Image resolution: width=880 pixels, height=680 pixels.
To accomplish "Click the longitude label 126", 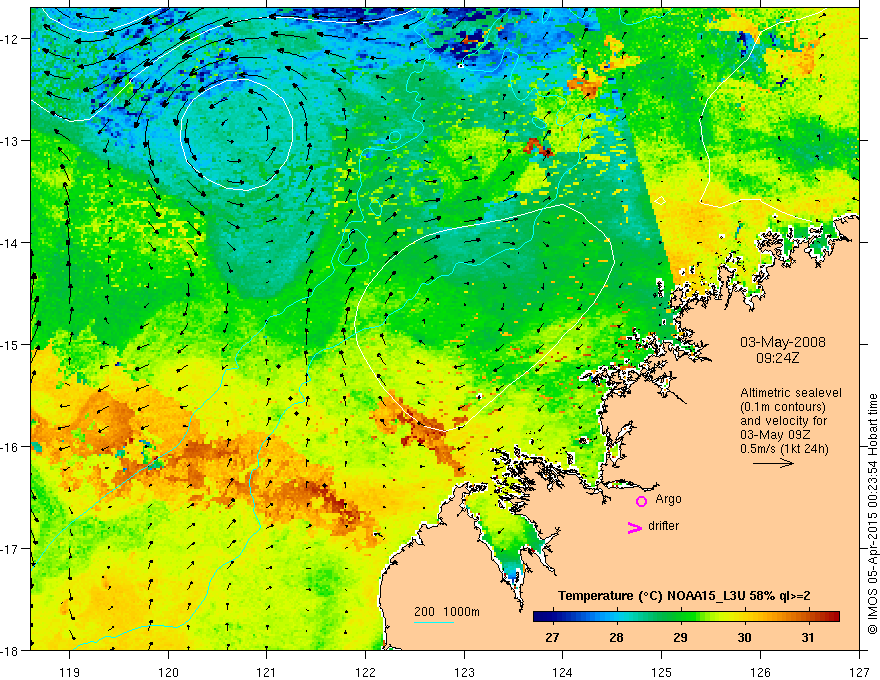I will 760,672.
